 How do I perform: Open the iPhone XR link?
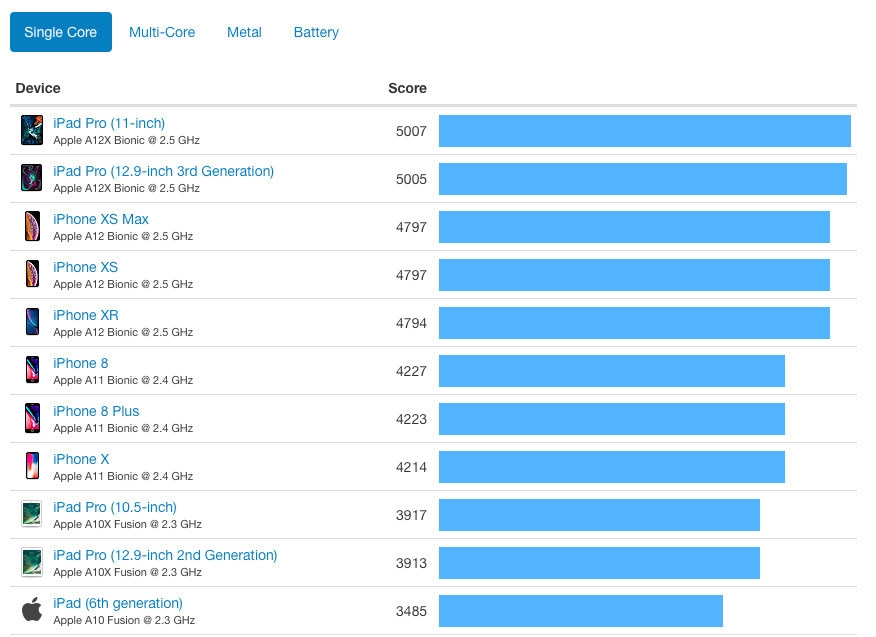86,315
